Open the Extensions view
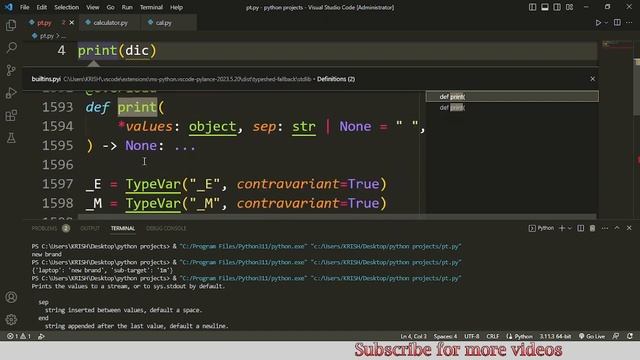 pyautogui.click(x=11, y=116)
